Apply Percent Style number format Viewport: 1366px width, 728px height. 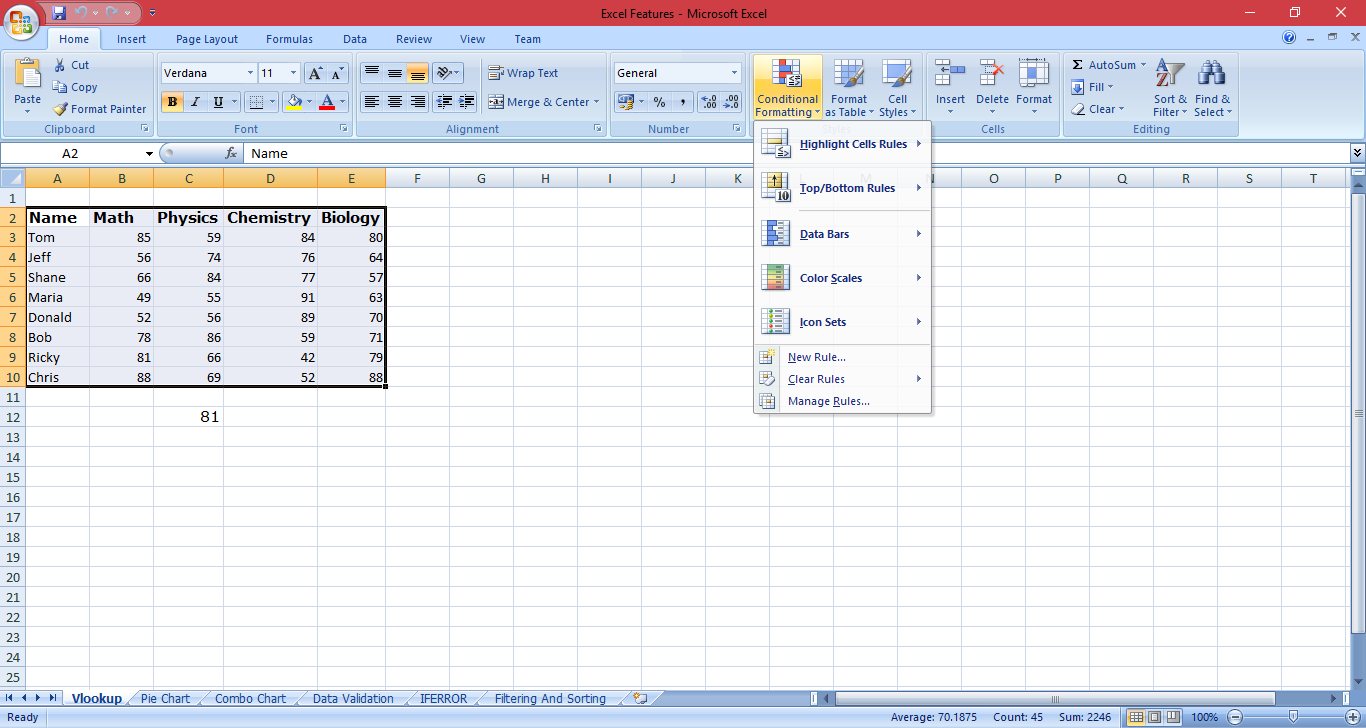tap(659, 102)
